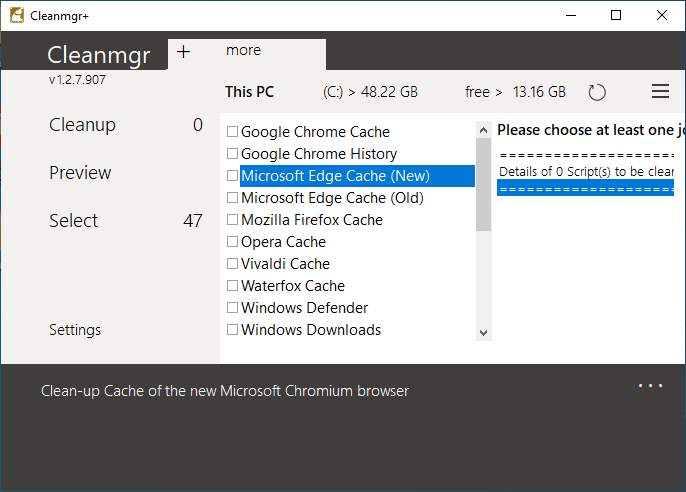
Task: Click the Clean-up Cache description text
Action: [225, 391]
